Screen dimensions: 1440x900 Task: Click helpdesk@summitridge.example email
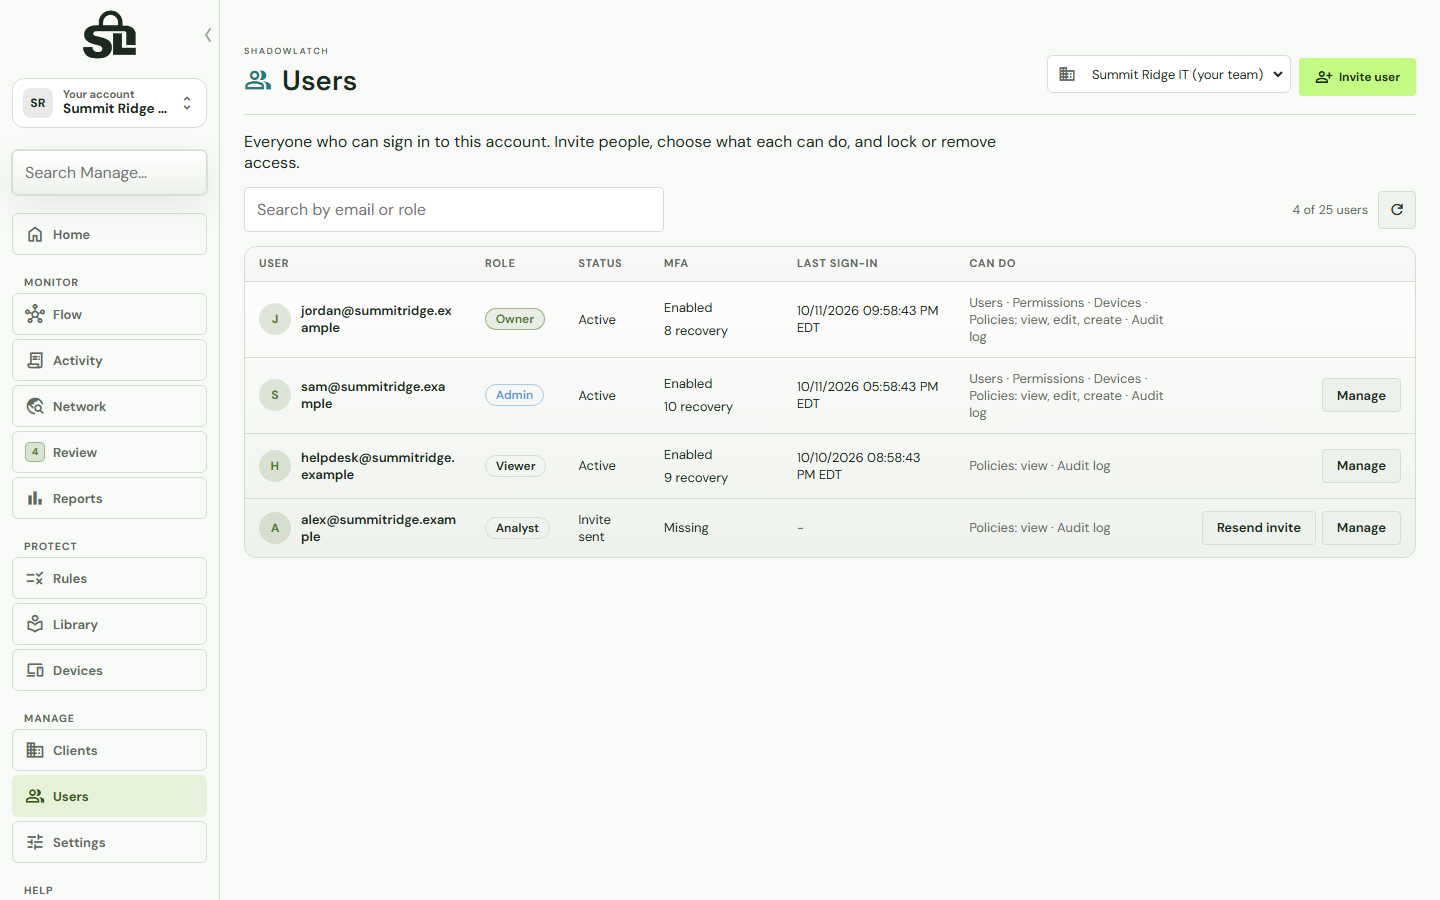[x=378, y=466]
